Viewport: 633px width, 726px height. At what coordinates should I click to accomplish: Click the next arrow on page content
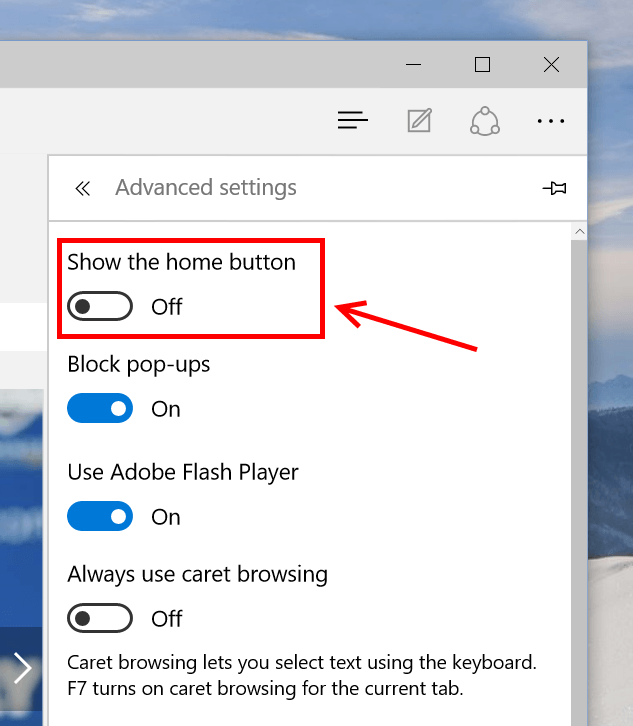(22, 668)
